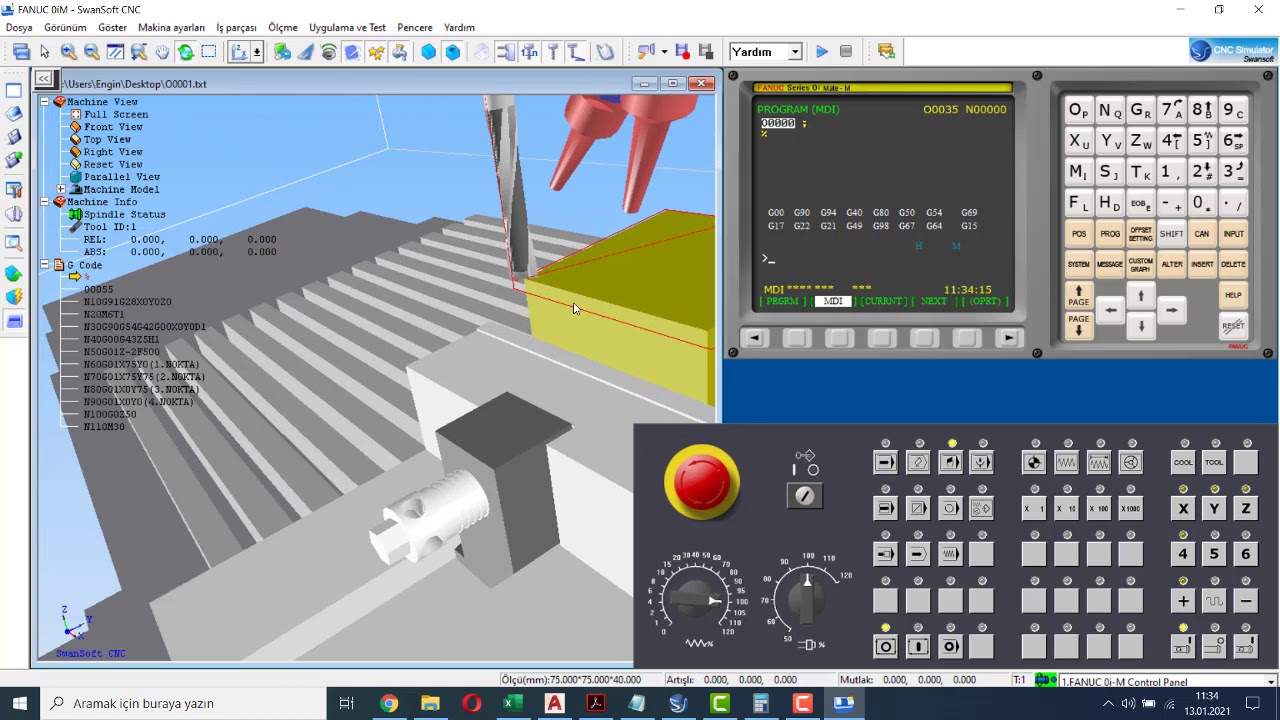Click the RESET key on FANUC keypad

pyautogui.click(x=1234, y=325)
